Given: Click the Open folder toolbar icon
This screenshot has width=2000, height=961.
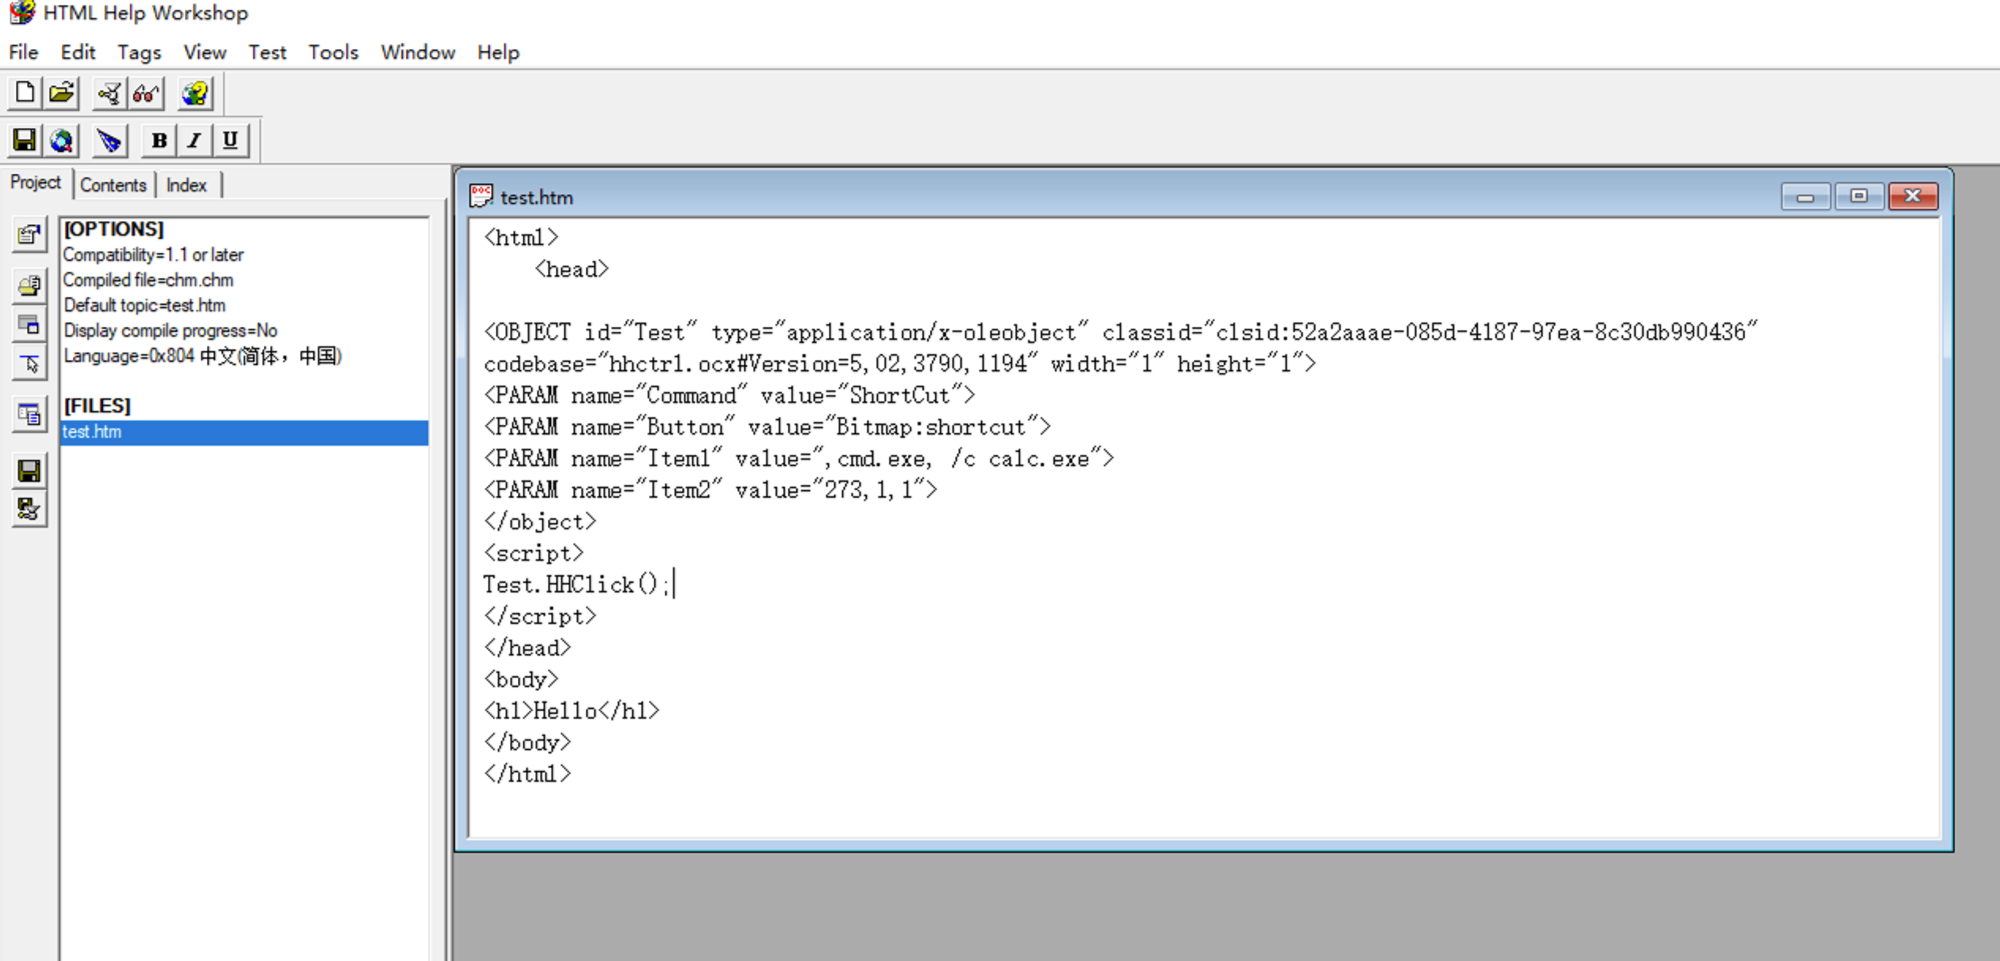Looking at the screenshot, I should click(62, 93).
